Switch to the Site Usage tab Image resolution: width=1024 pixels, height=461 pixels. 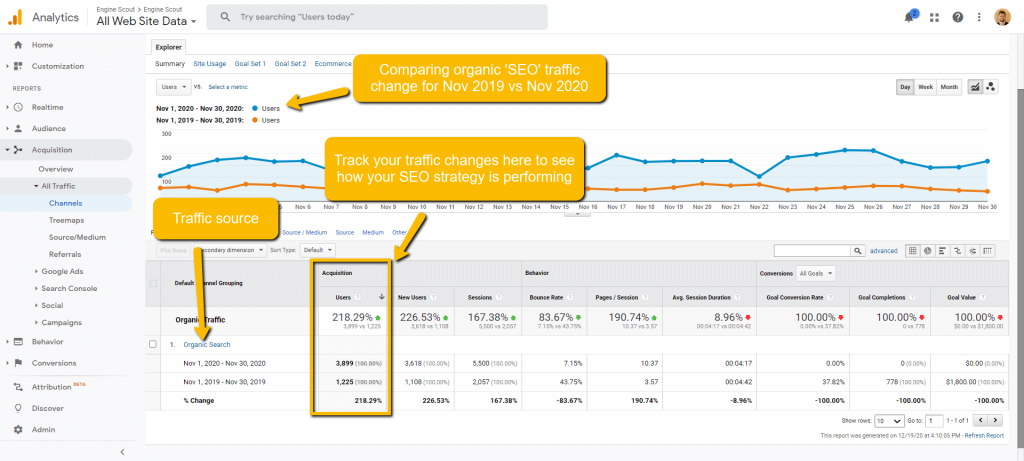pyautogui.click(x=210, y=63)
